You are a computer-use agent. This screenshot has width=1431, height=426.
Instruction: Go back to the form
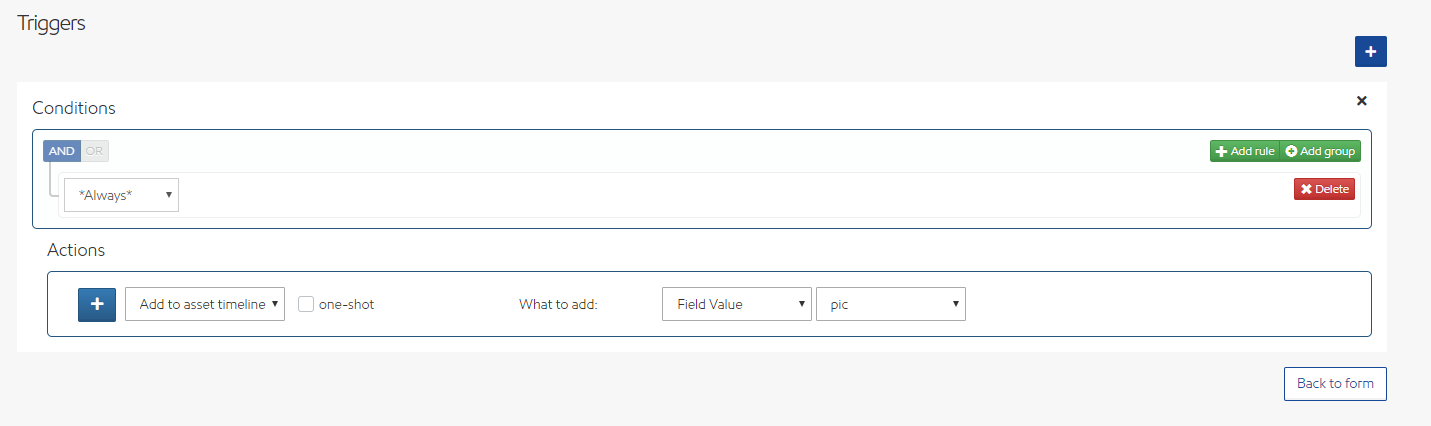point(1334,383)
